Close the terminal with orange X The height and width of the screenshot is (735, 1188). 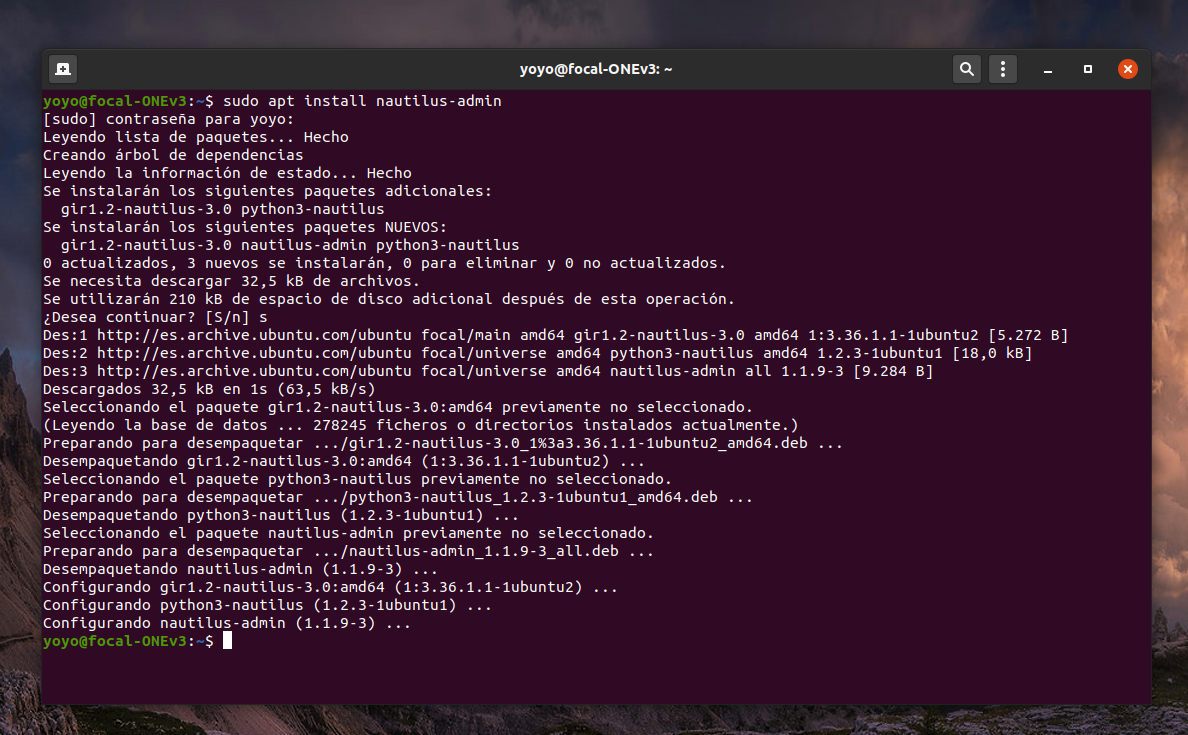point(1127,69)
